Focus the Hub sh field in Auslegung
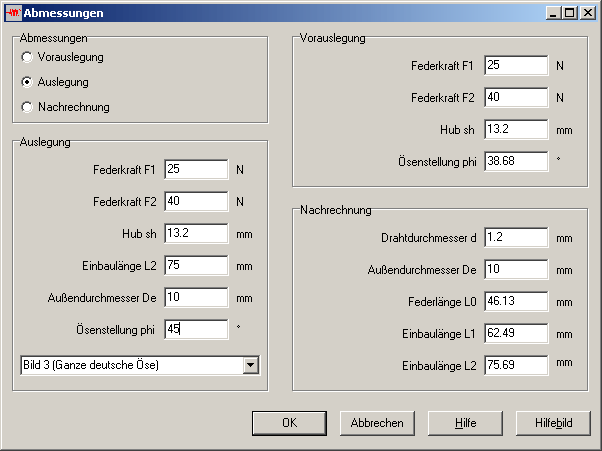This screenshot has height=451, width=602. (x=196, y=234)
